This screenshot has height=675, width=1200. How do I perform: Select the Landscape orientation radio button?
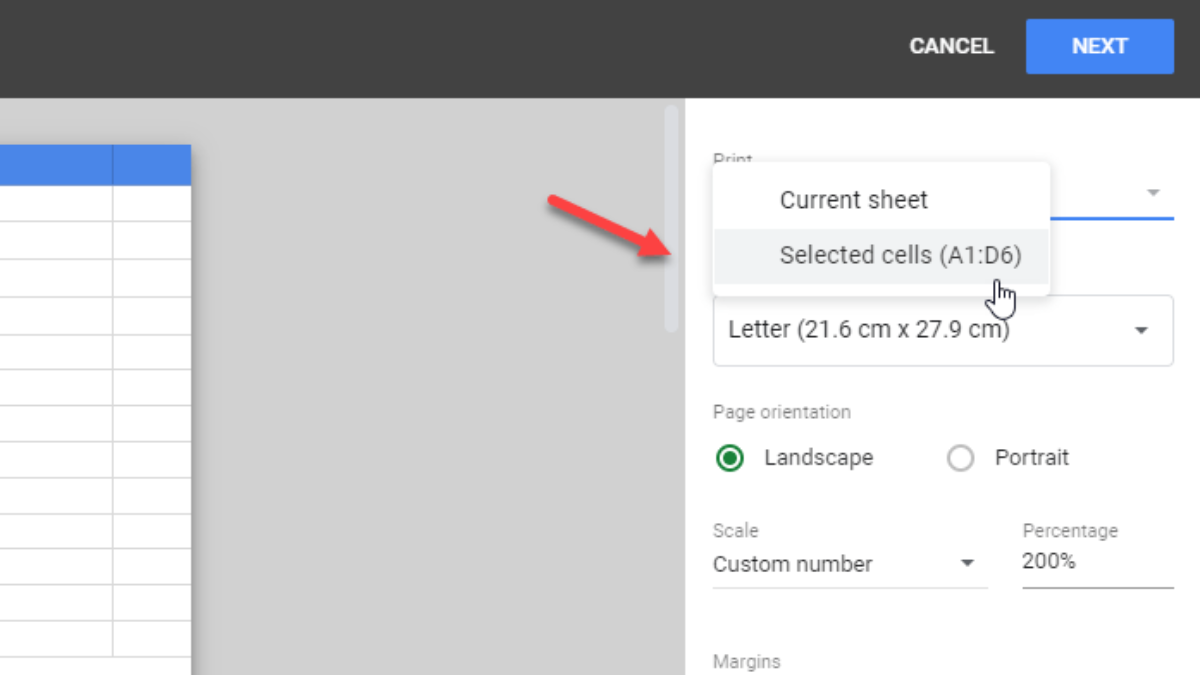click(x=729, y=458)
